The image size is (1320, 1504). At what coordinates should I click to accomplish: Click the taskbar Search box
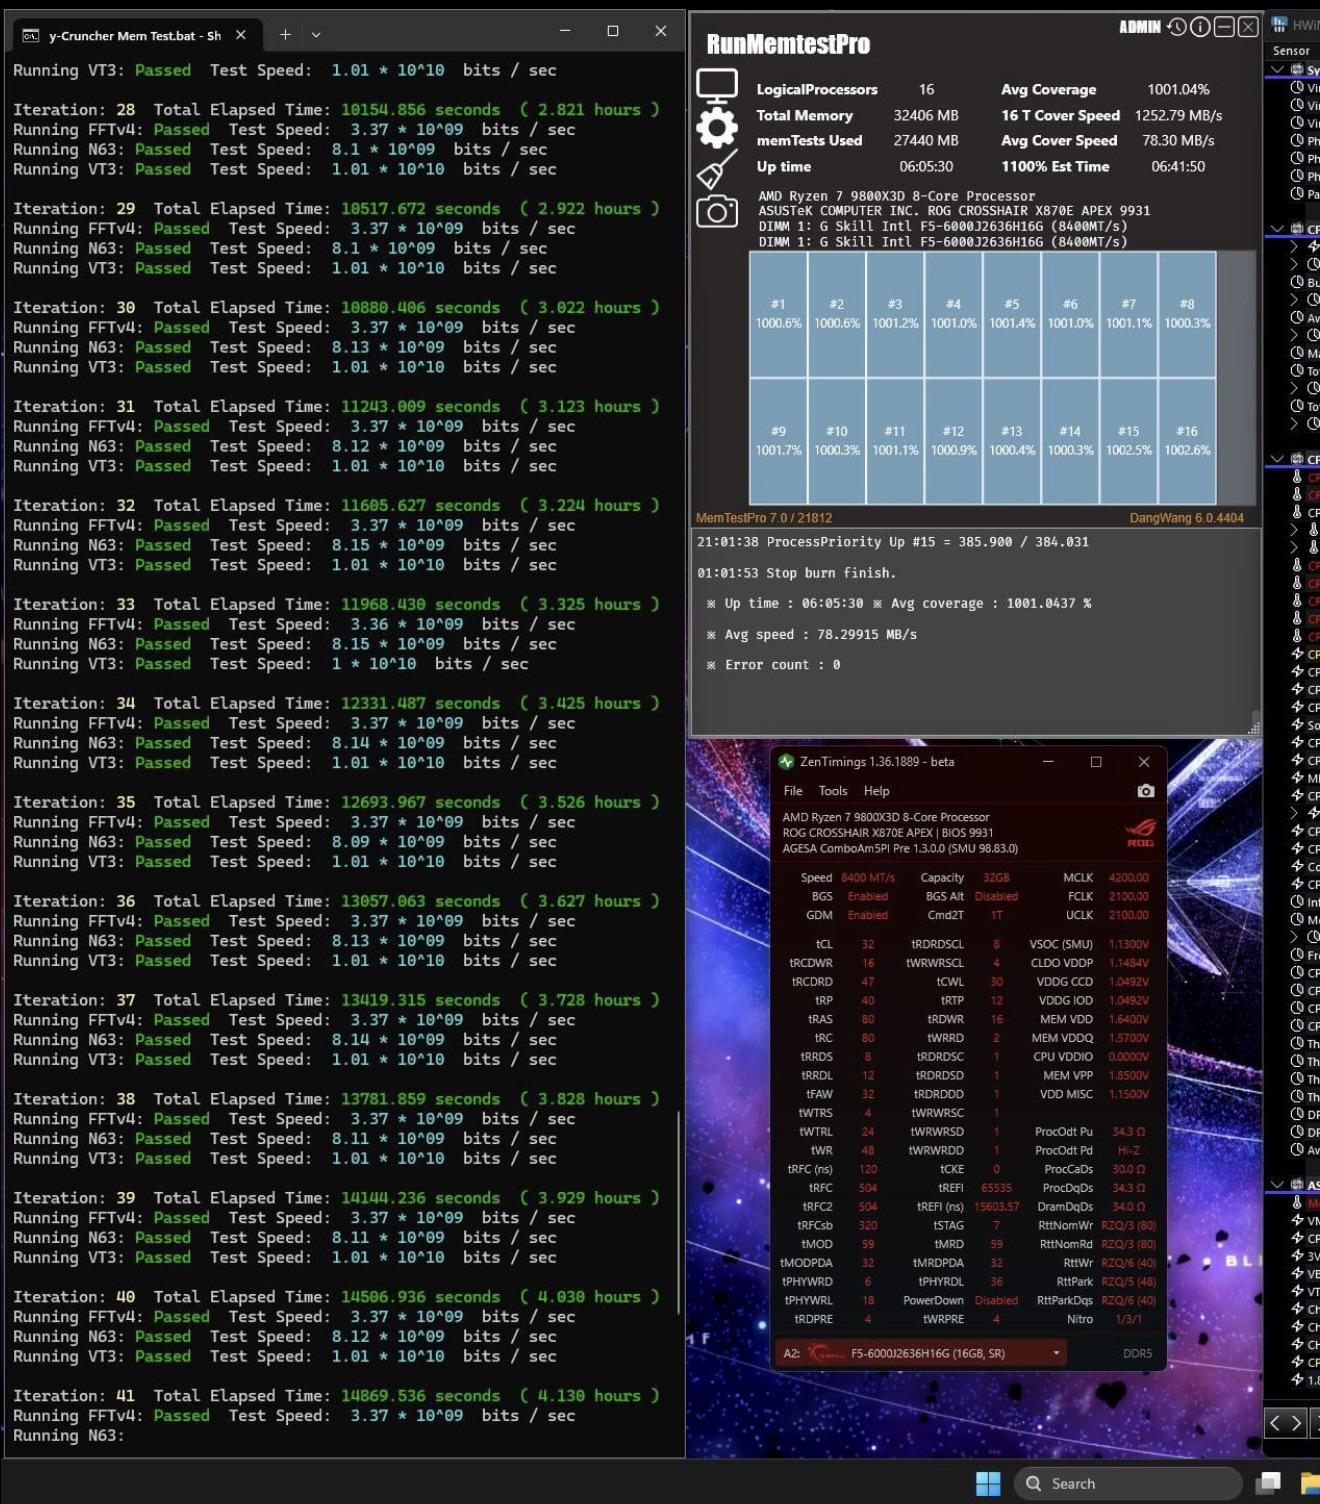1128,1483
